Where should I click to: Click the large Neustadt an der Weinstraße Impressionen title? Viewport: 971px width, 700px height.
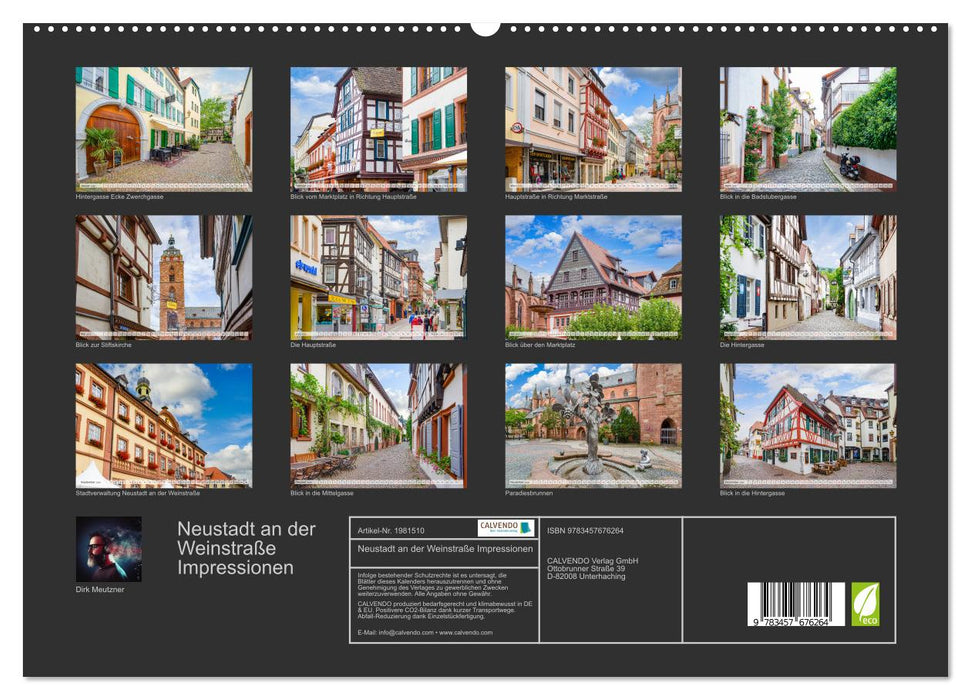(x=246, y=548)
